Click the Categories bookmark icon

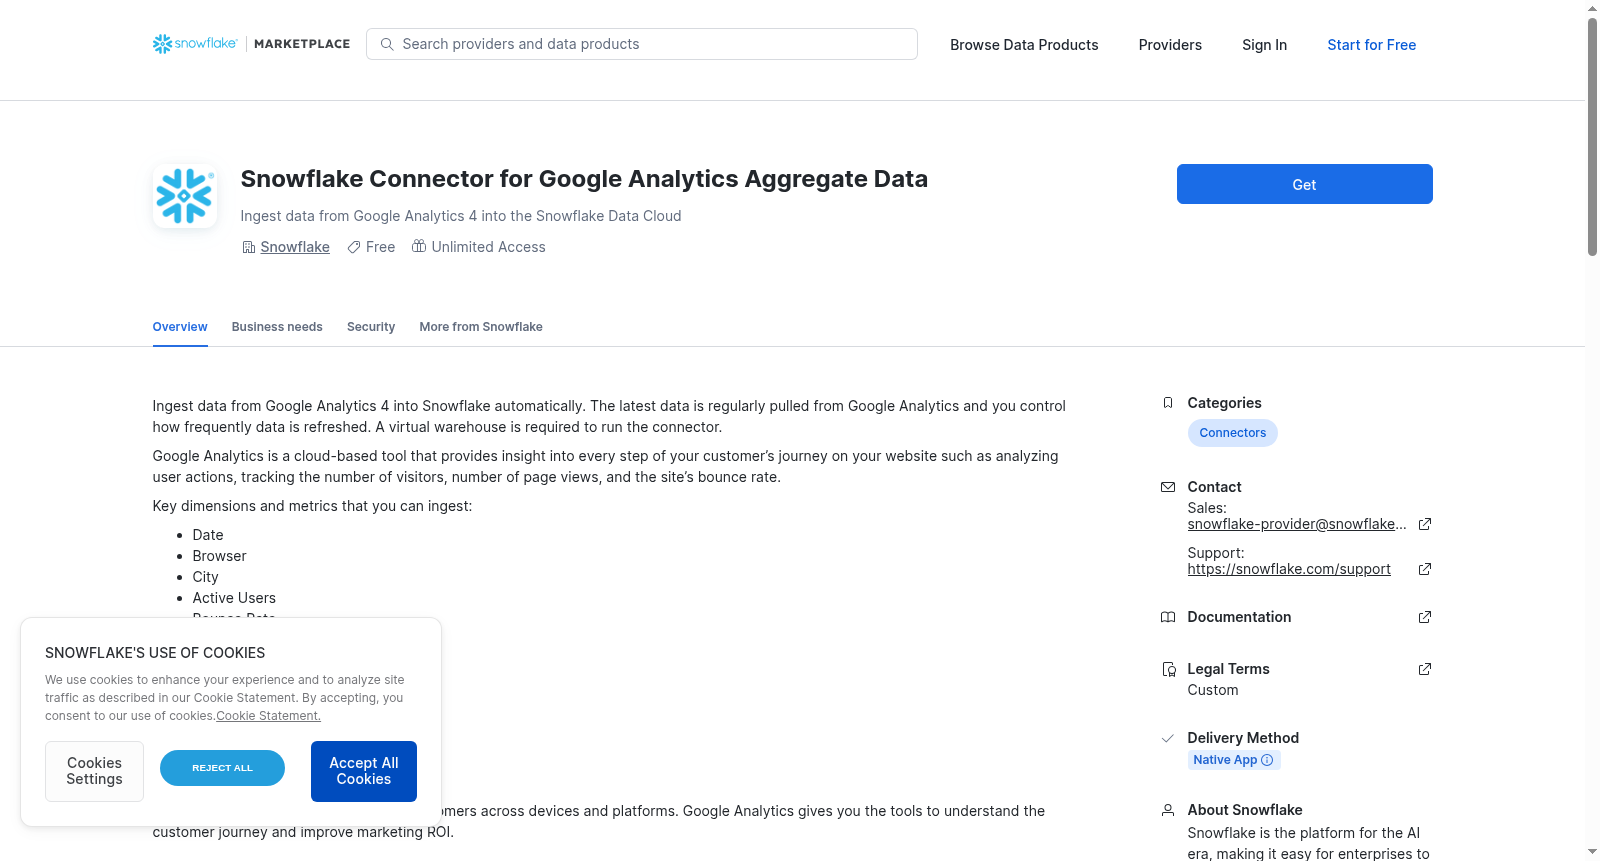(x=1167, y=403)
